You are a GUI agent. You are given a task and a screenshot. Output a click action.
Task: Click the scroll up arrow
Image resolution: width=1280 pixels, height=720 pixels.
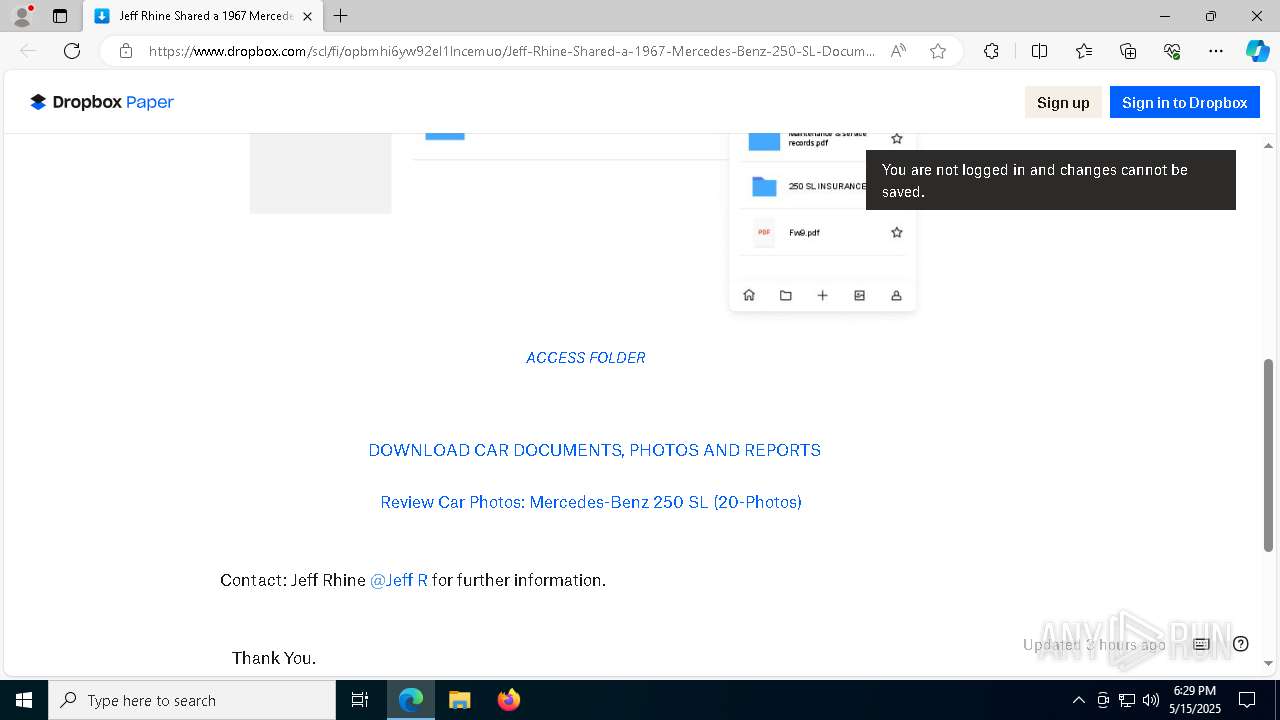pos(1268,146)
